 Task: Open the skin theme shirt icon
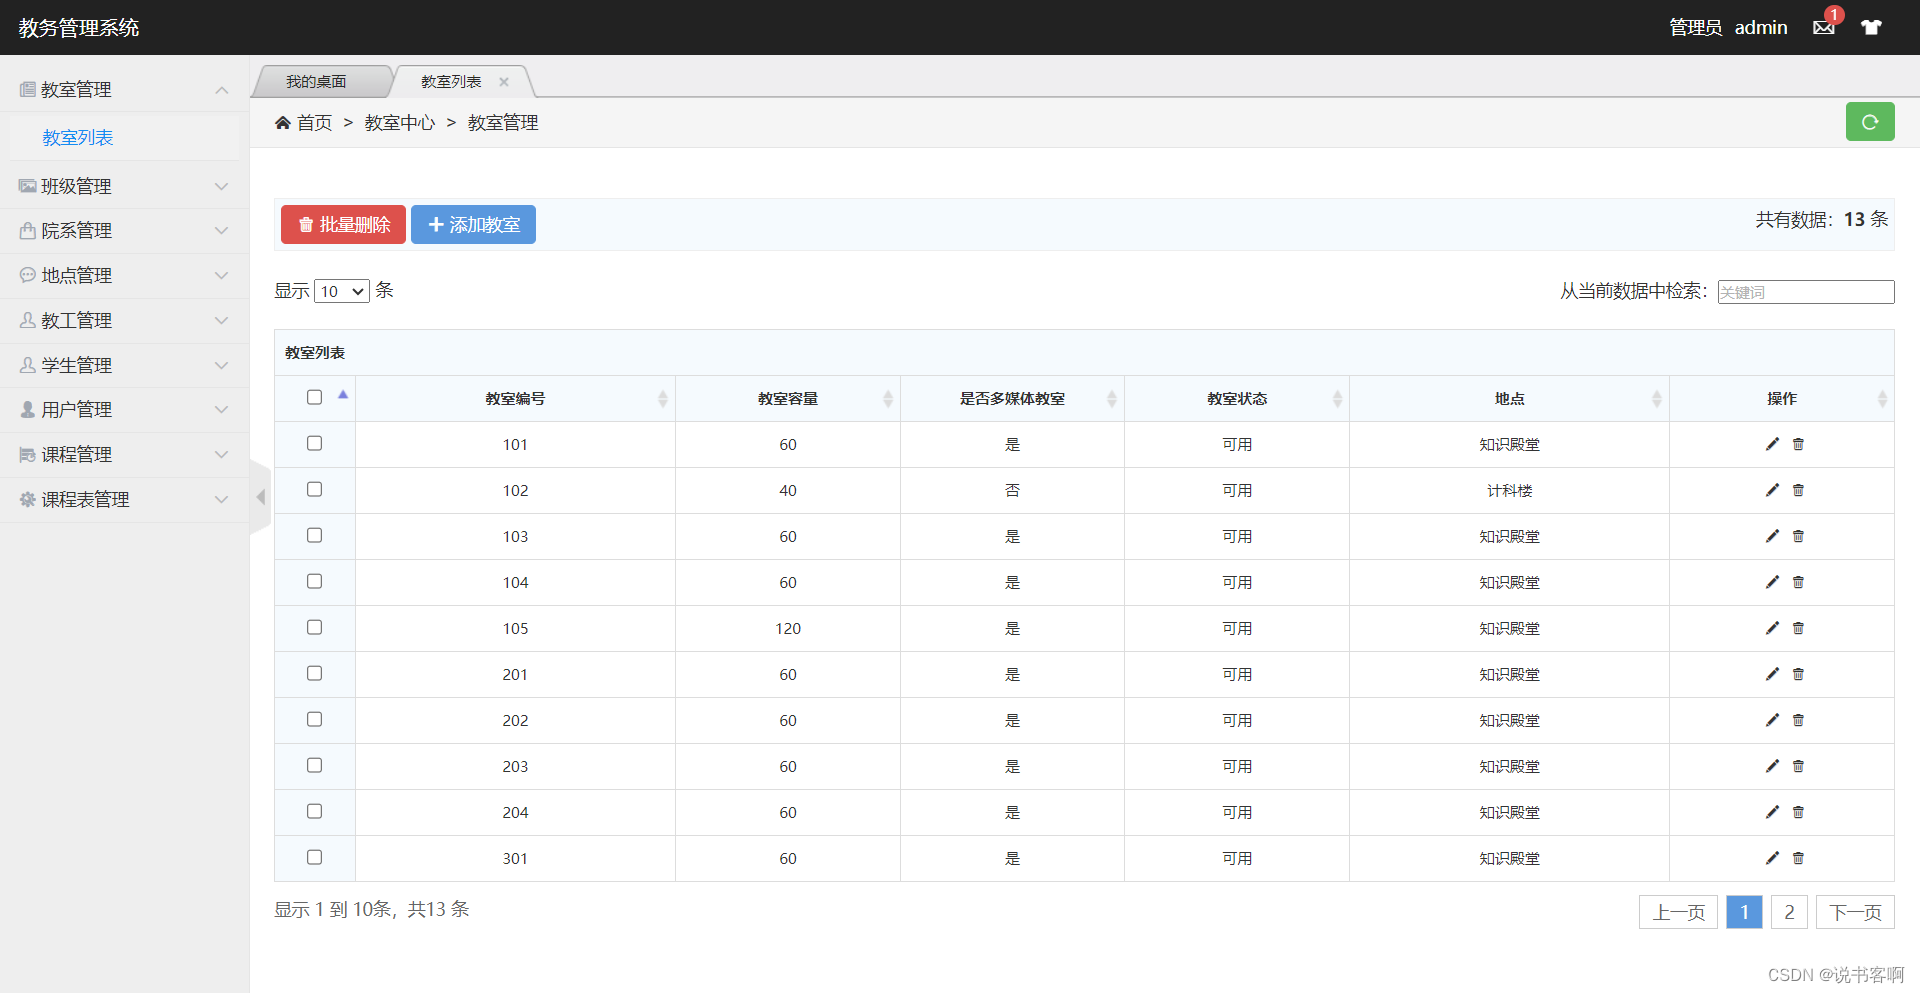point(1871,27)
